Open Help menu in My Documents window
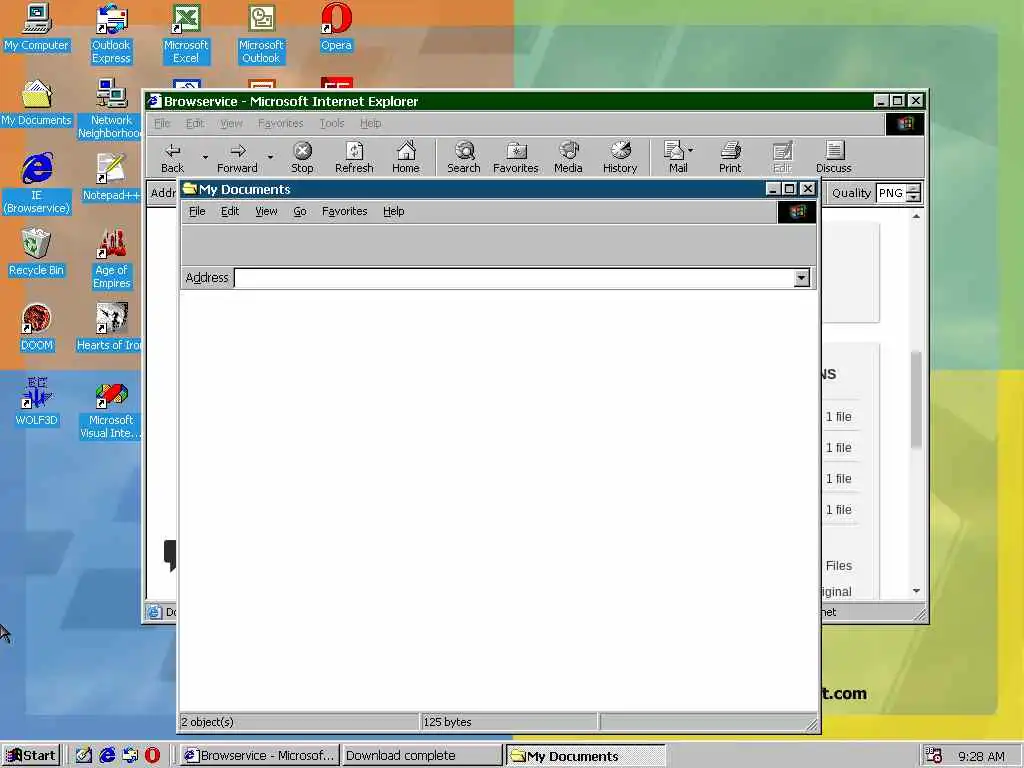 [394, 212]
